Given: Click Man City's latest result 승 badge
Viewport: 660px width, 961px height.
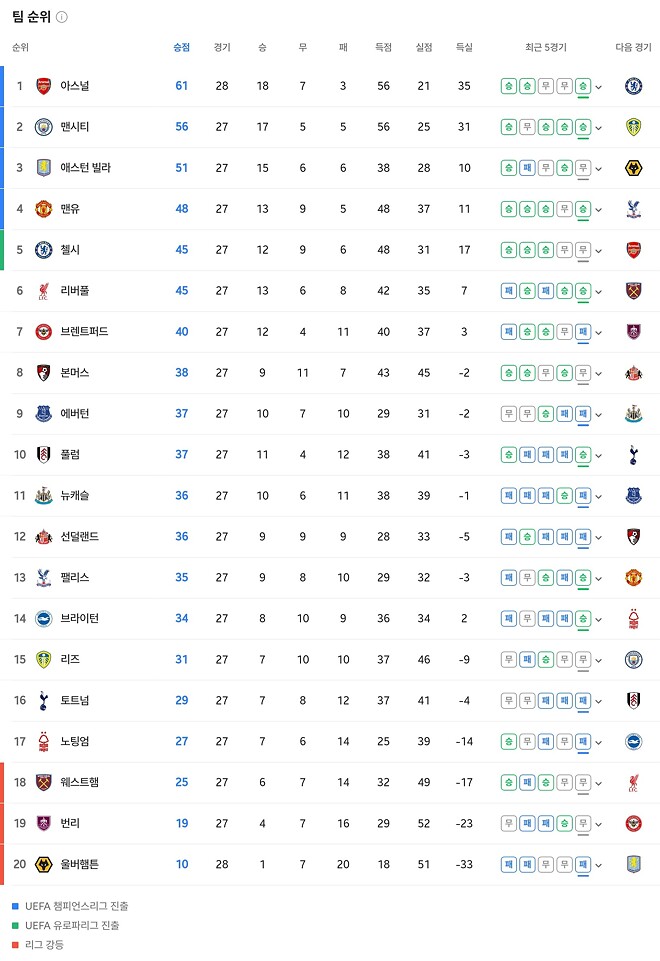Looking at the screenshot, I should pos(583,127).
